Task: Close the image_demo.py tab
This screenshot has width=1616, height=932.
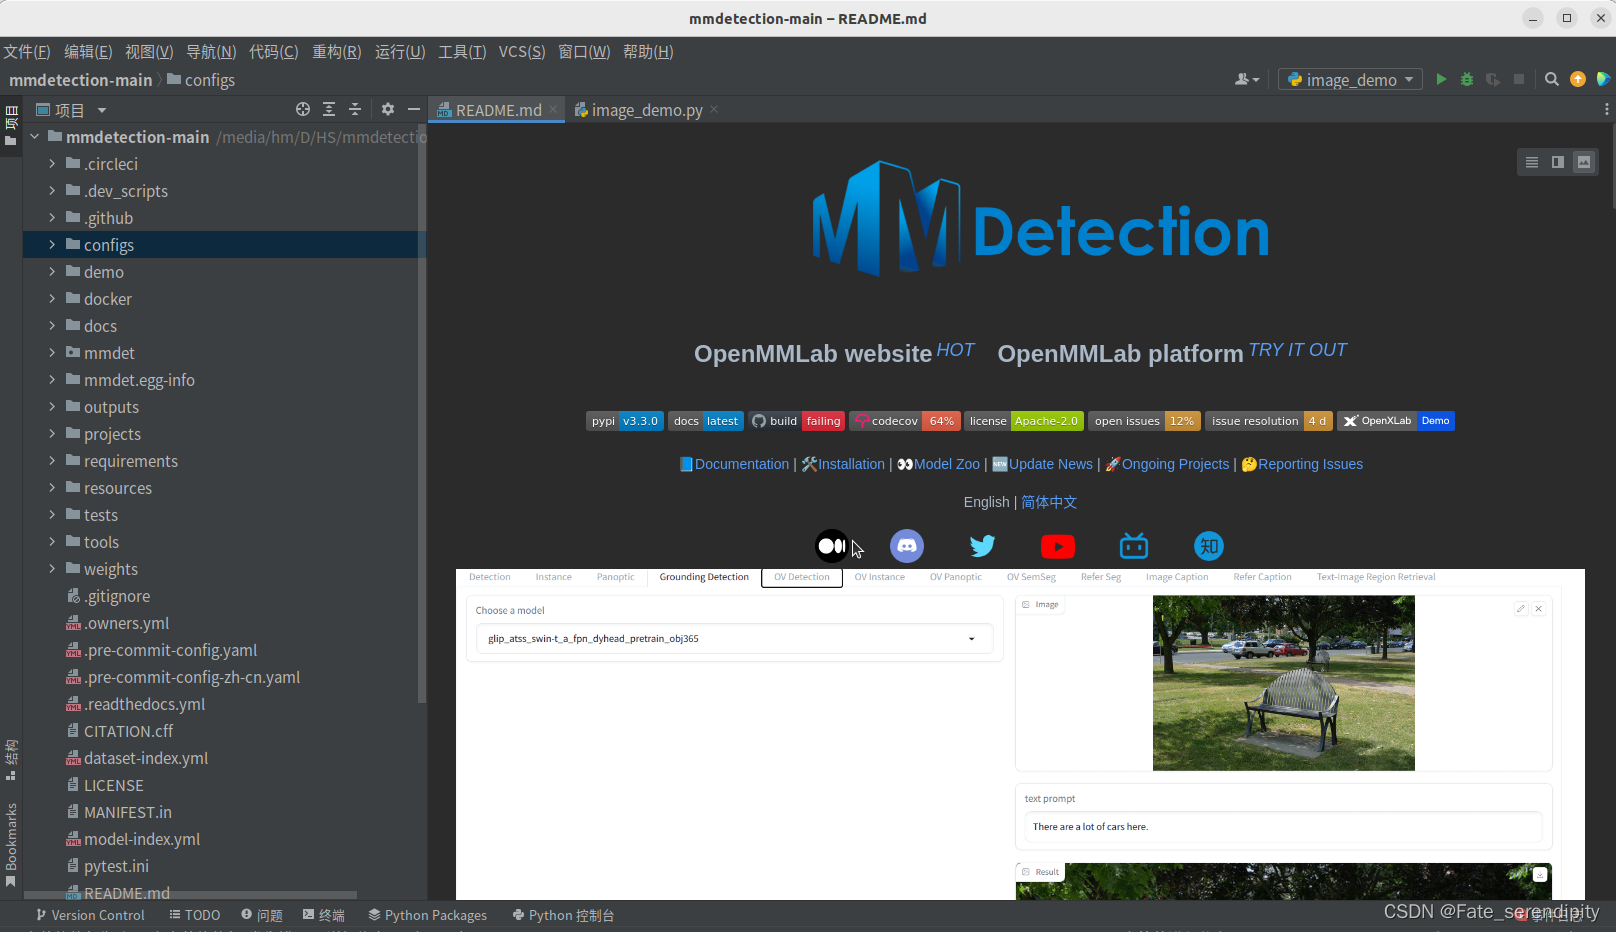Action: click(x=714, y=109)
